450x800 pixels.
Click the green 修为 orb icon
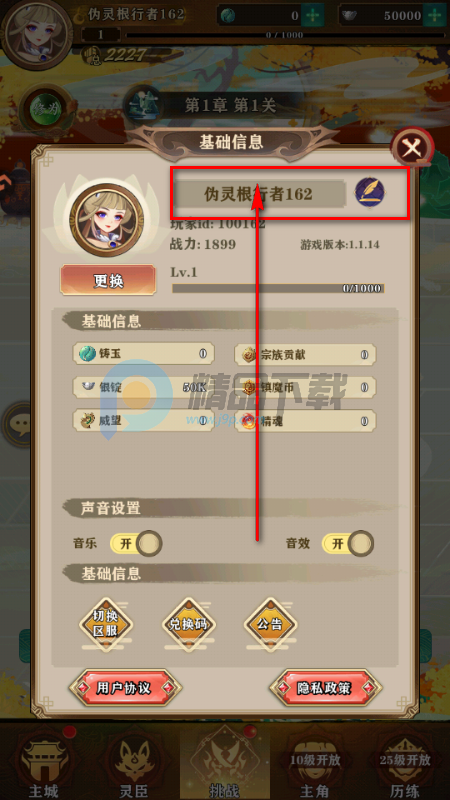click(46, 110)
